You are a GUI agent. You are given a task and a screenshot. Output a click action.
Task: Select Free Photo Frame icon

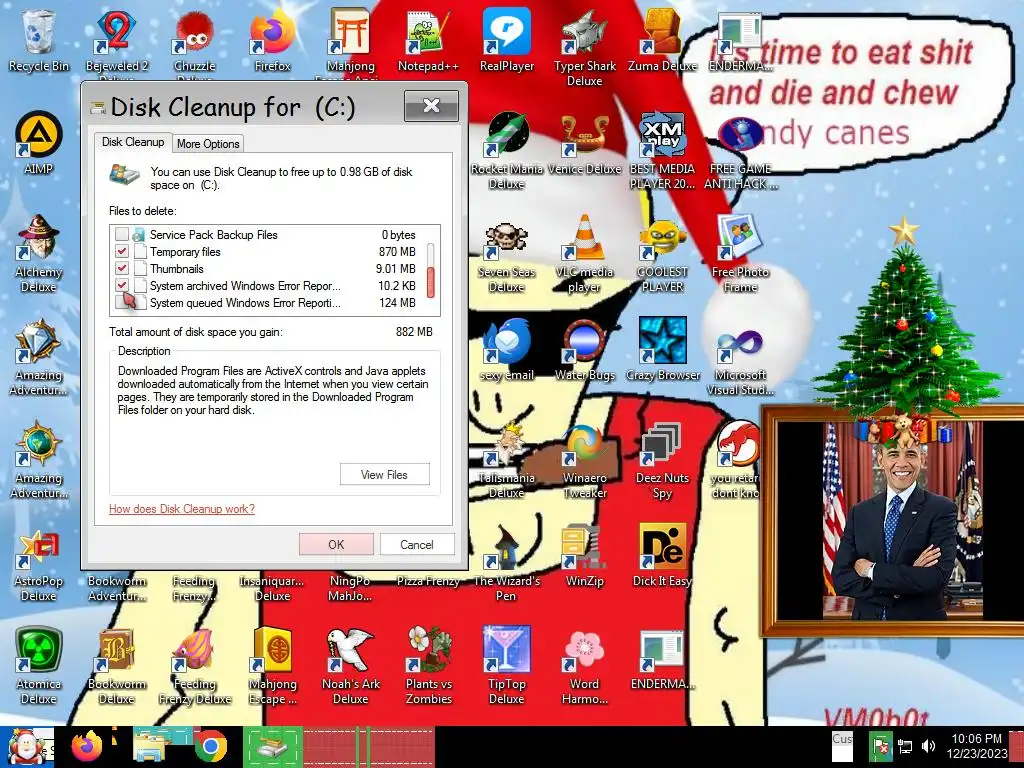(740, 253)
